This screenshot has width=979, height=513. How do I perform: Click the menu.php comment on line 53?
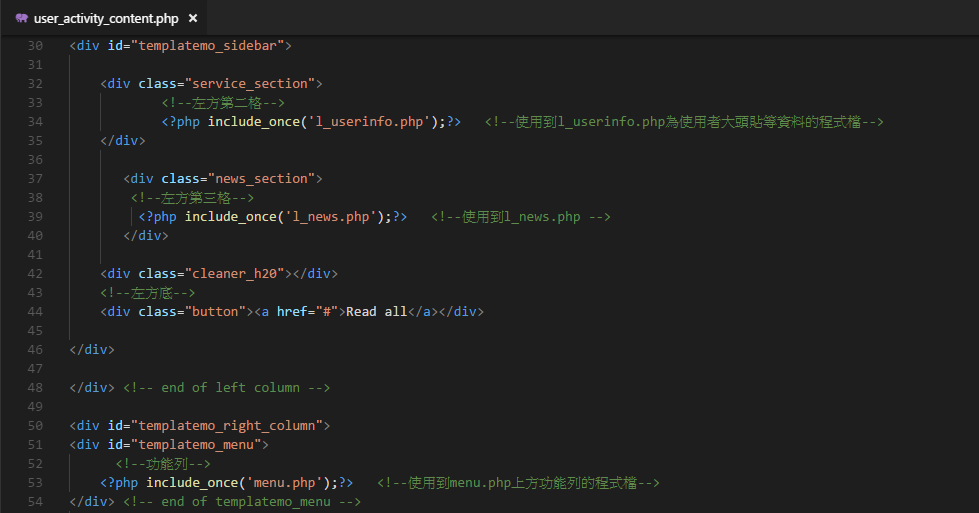point(518,482)
